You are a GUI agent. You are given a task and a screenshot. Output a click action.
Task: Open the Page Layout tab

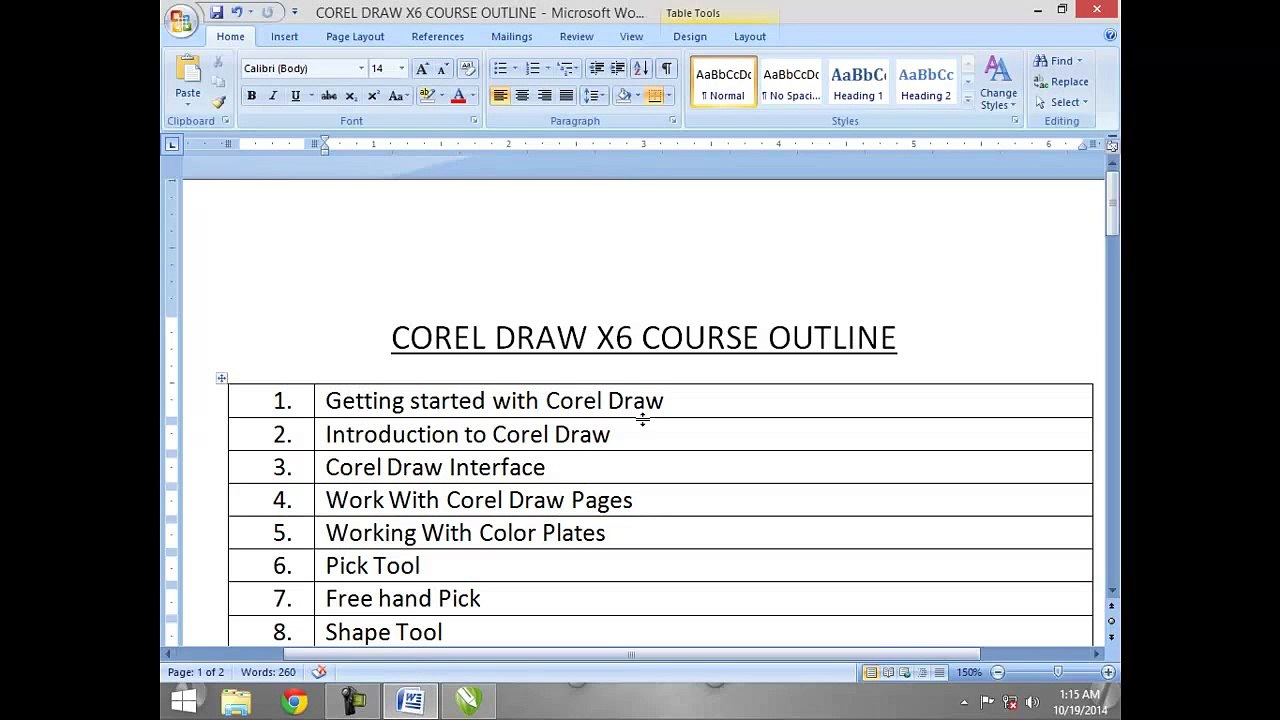click(x=355, y=36)
